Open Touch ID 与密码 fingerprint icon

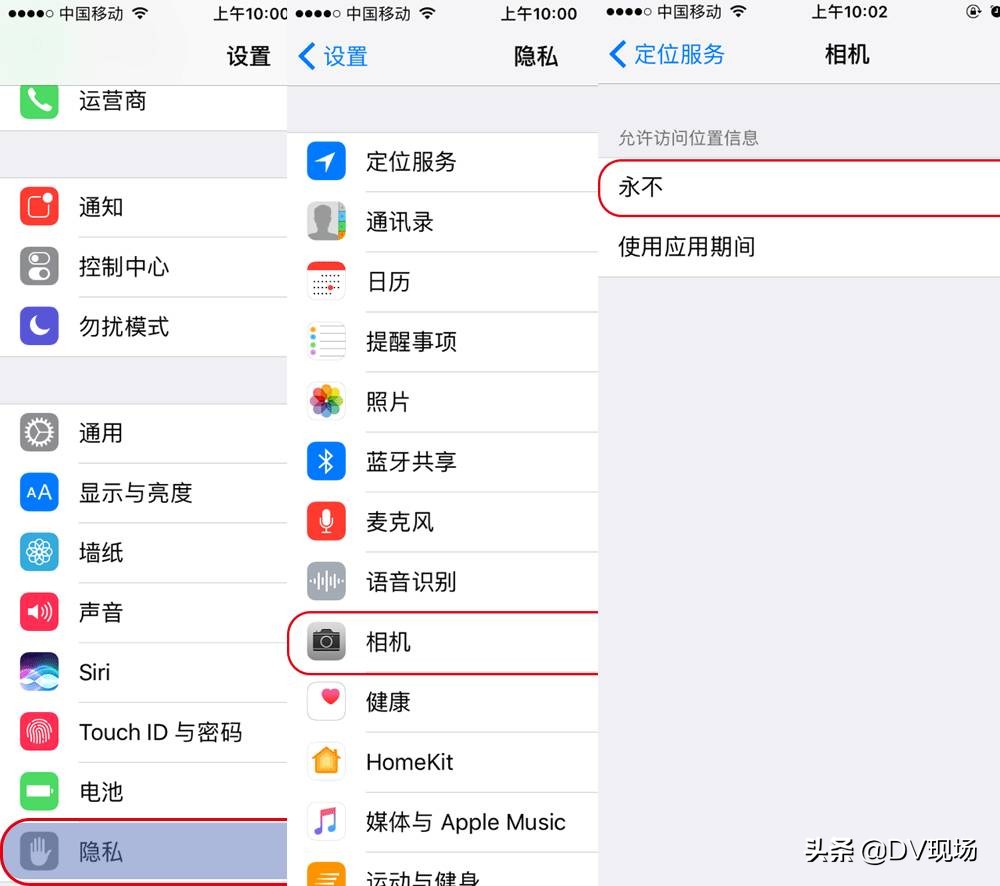tap(38, 731)
